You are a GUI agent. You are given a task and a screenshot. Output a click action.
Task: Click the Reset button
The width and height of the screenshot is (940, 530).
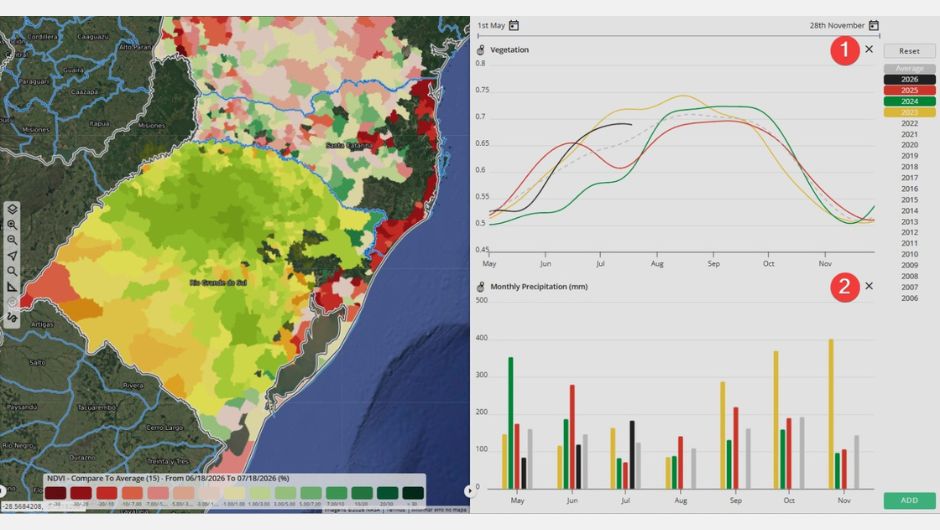click(x=909, y=51)
